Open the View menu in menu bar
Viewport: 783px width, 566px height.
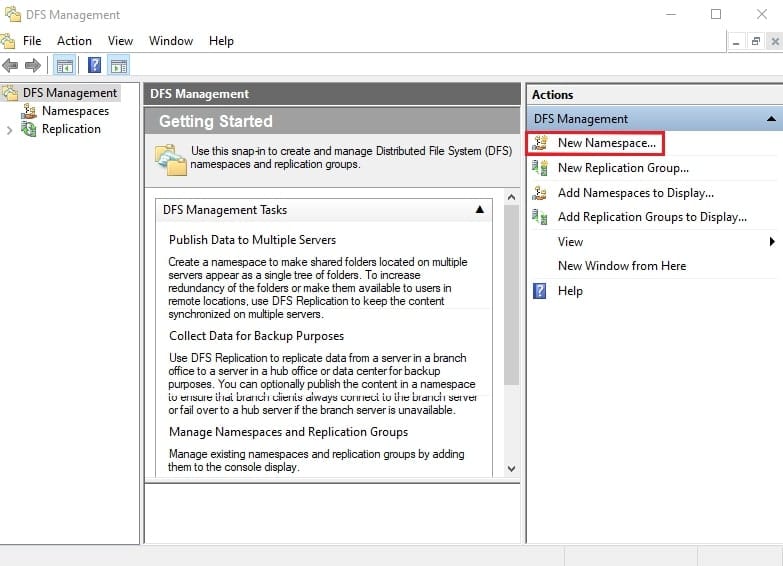coord(120,41)
